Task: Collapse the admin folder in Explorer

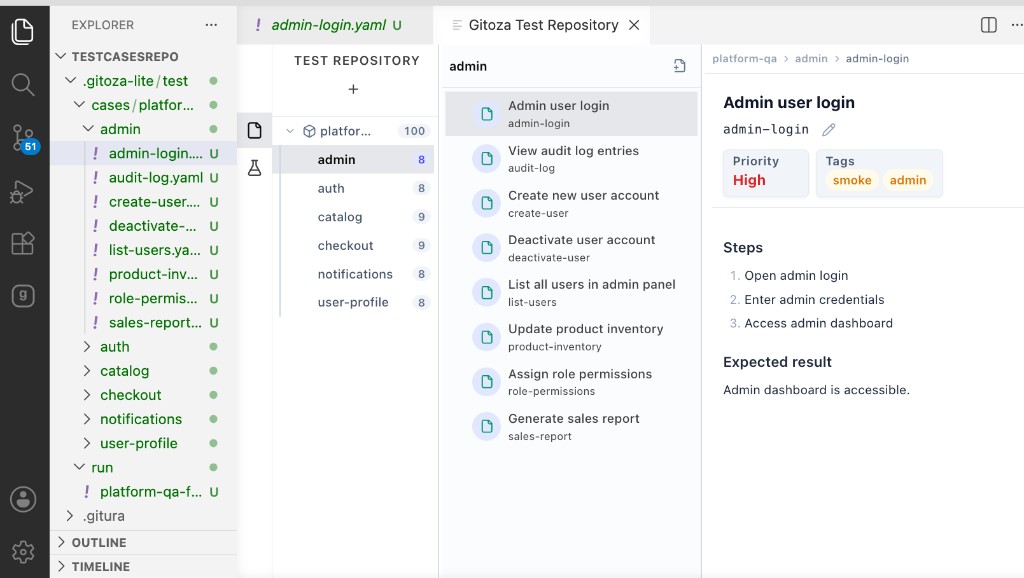Action: [x=88, y=129]
